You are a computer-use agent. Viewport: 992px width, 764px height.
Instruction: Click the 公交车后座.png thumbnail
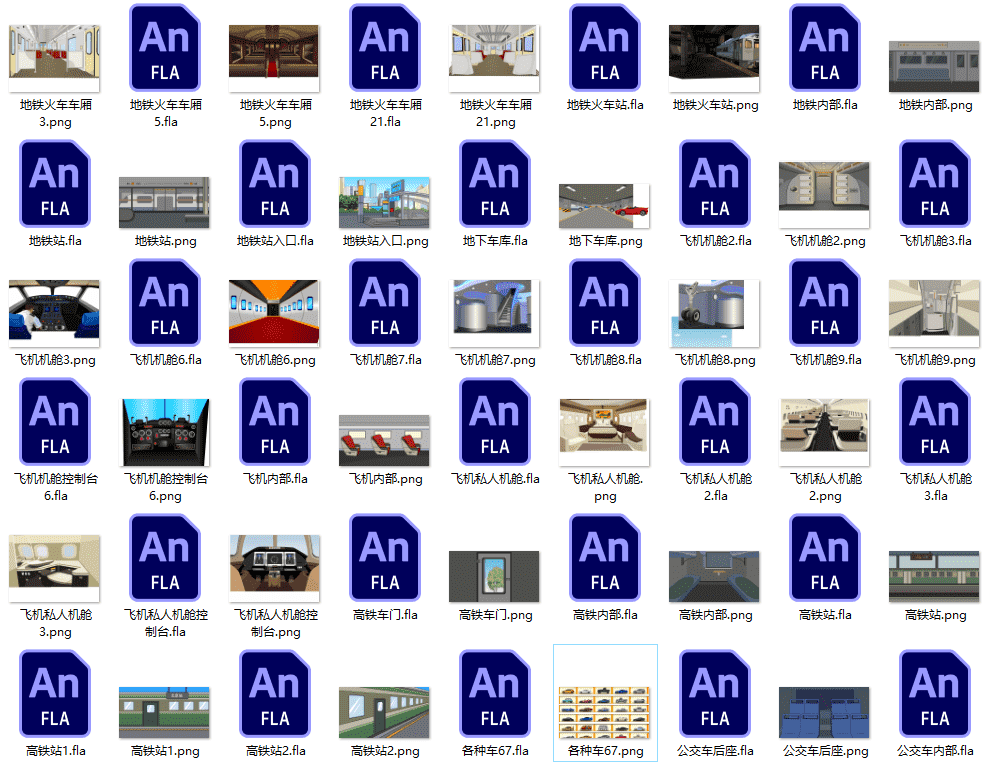(825, 712)
